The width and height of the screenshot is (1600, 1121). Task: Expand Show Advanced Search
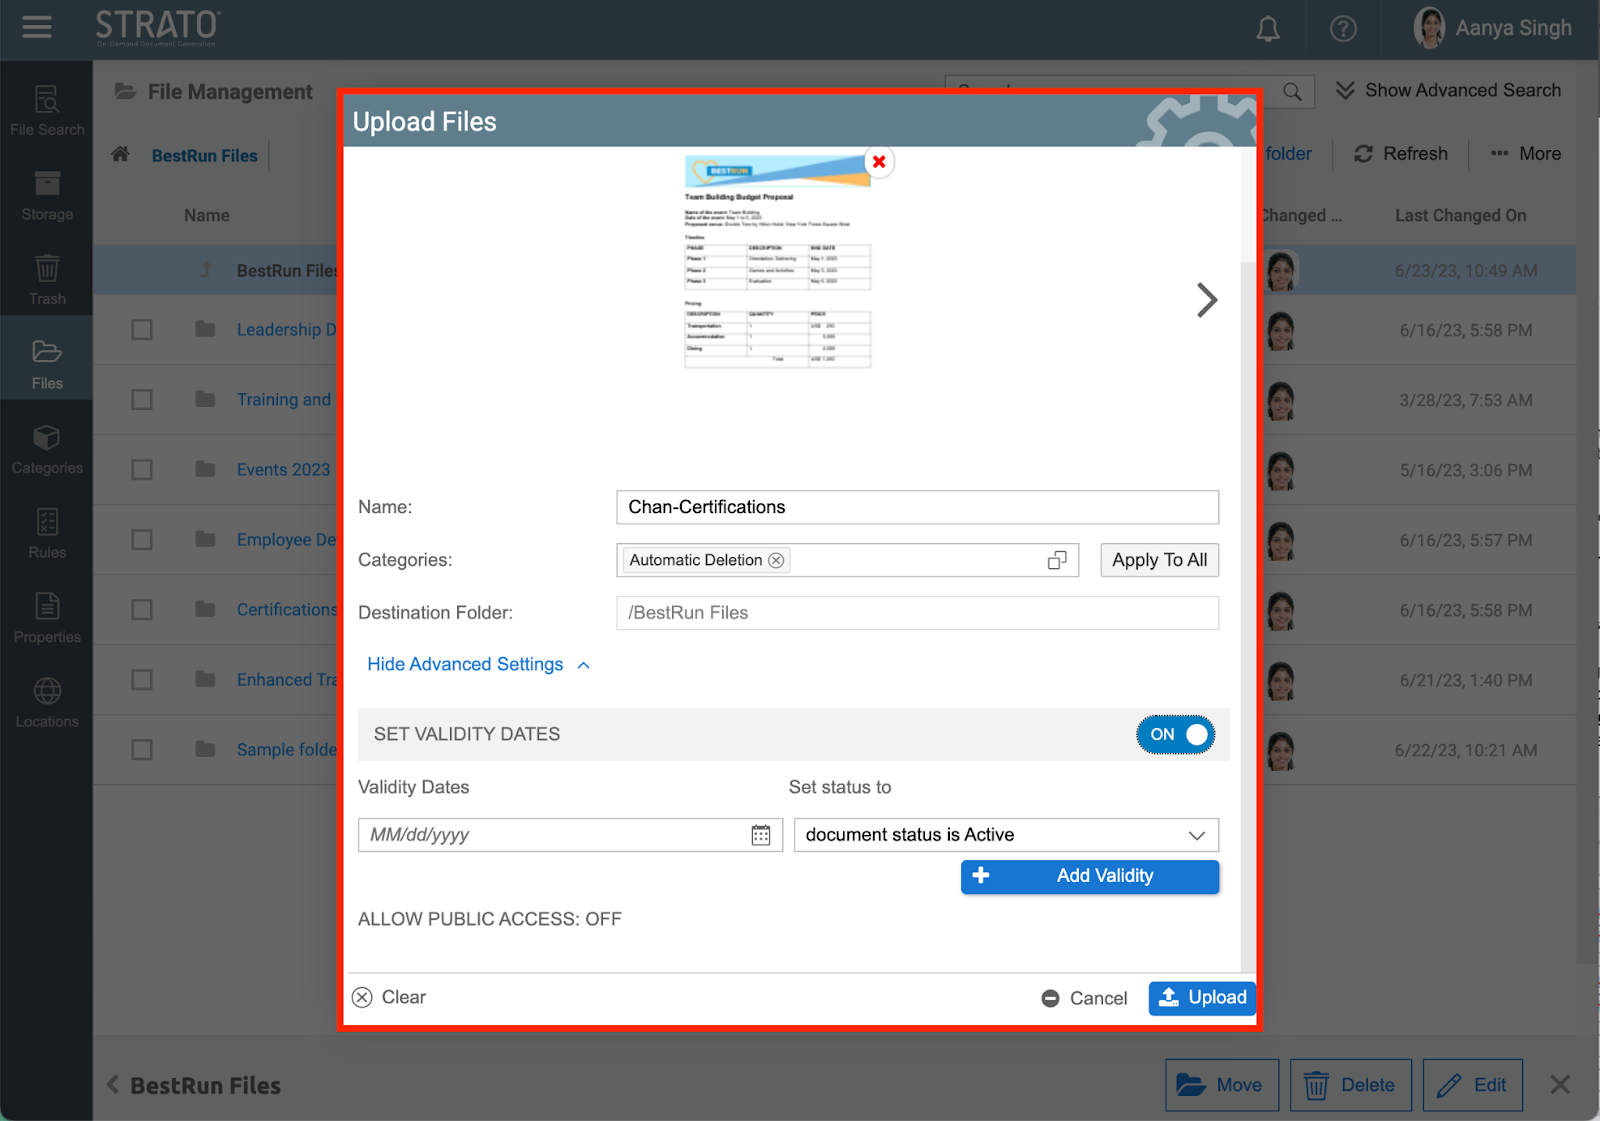click(1448, 91)
